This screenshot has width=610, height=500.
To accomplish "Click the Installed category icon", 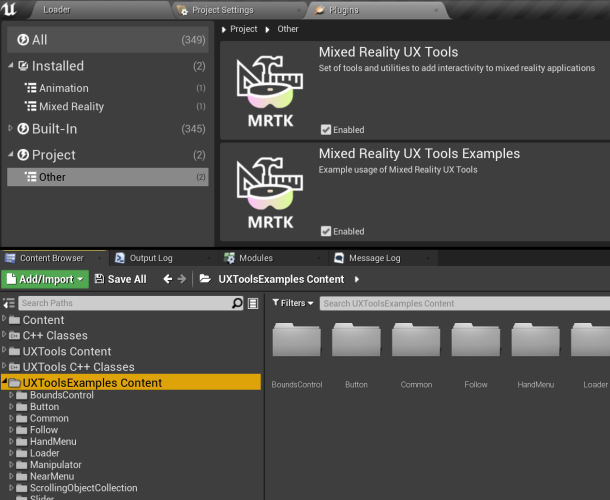I will pyautogui.click(x=23, y=66).
